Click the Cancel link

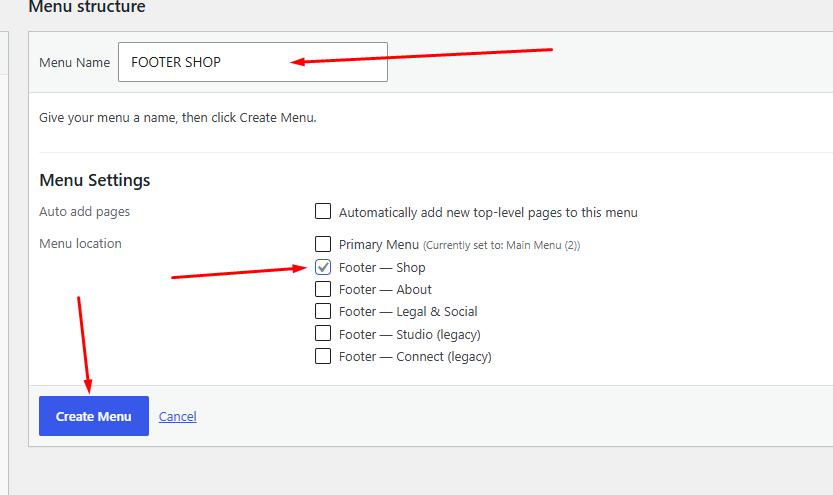(177, 416)
